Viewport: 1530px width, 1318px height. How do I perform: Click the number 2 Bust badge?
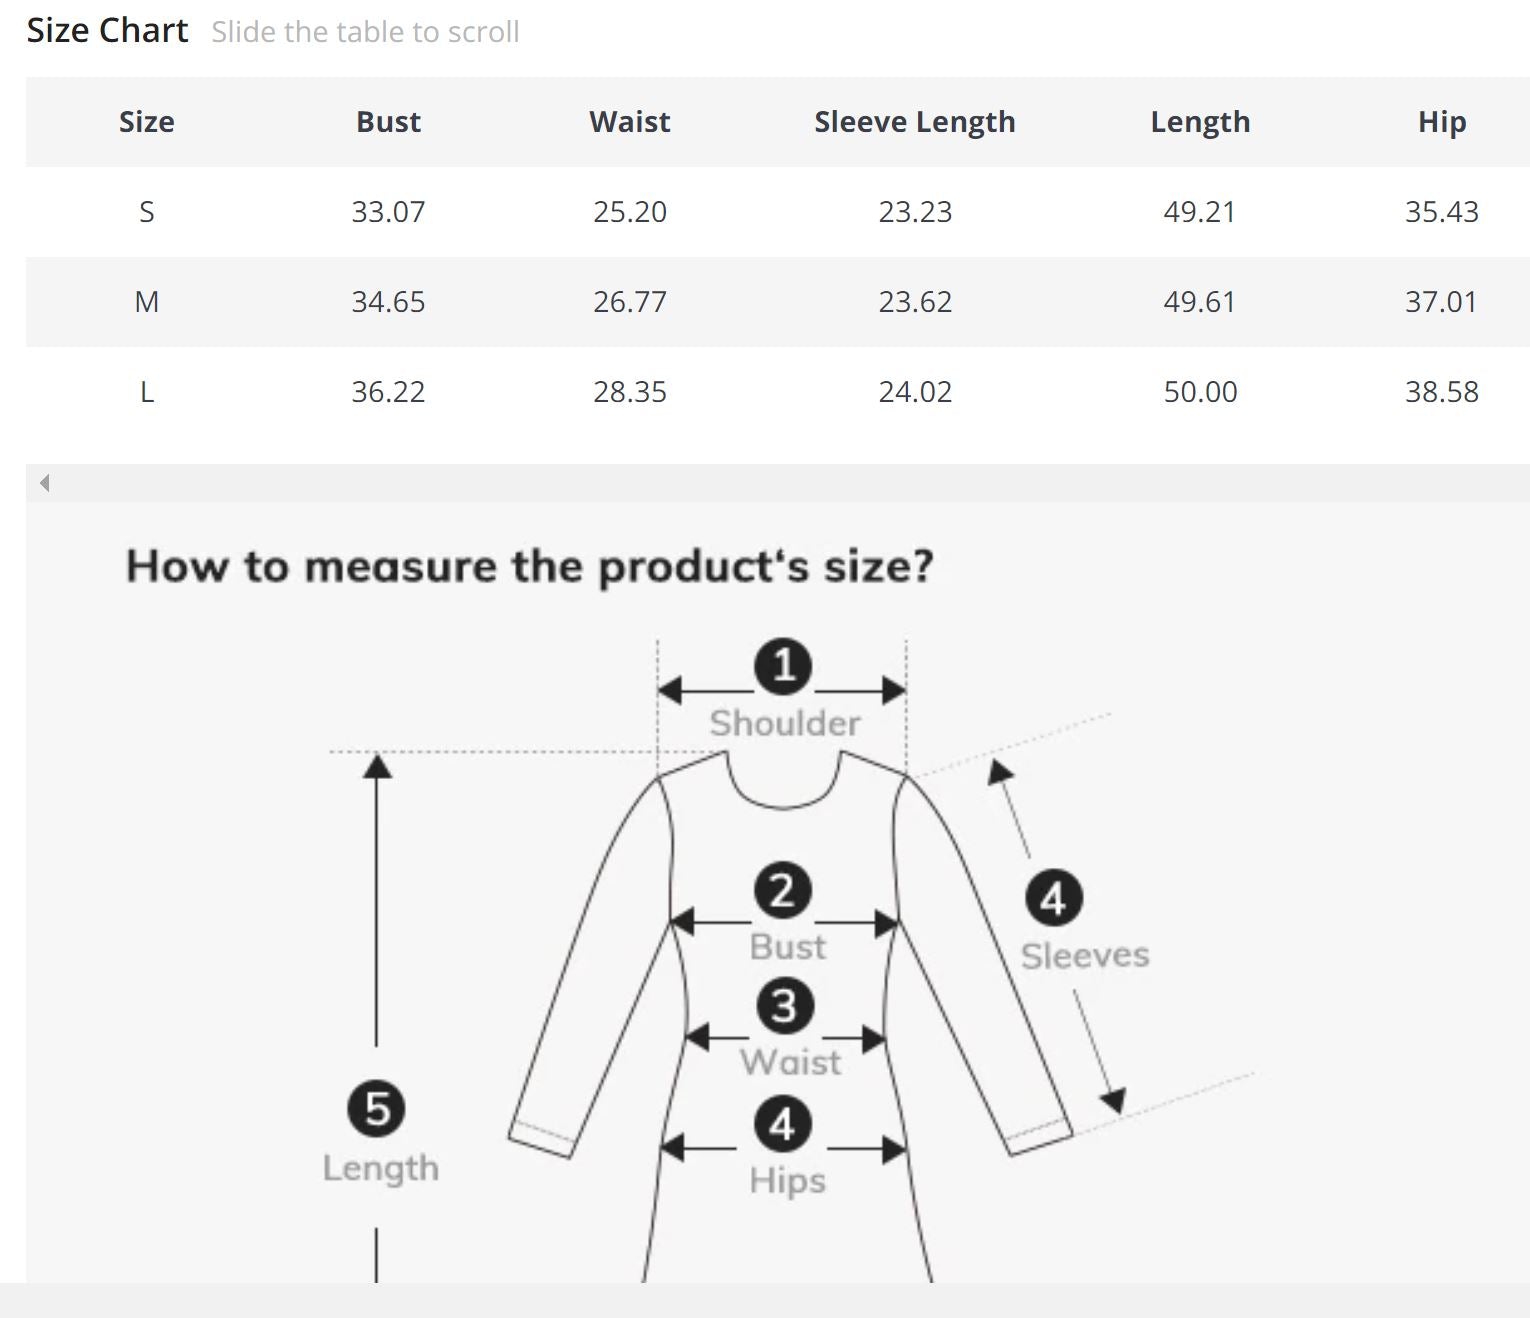point(783,891)
